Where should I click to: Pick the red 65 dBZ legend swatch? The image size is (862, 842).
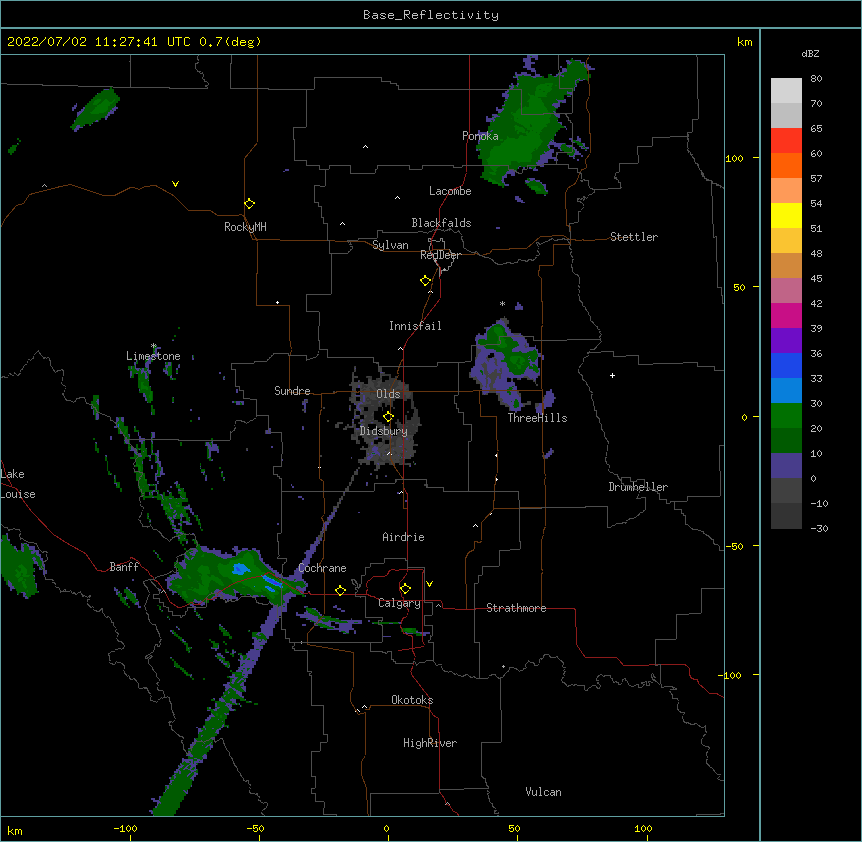pos(786,140)
